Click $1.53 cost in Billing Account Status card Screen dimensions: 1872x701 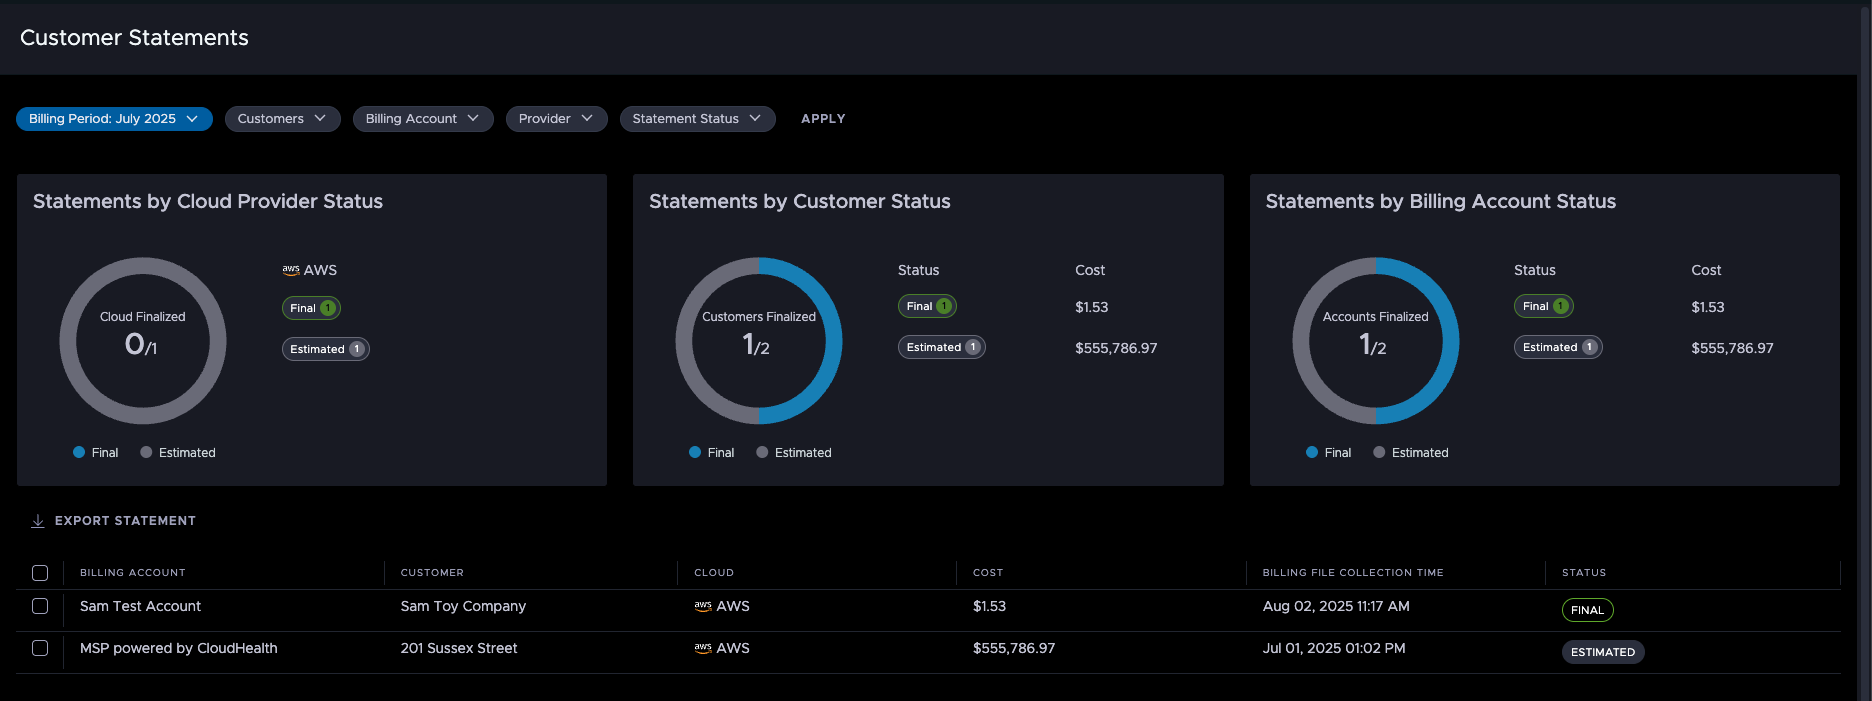pyautogui.click(x=1708, y=307)
